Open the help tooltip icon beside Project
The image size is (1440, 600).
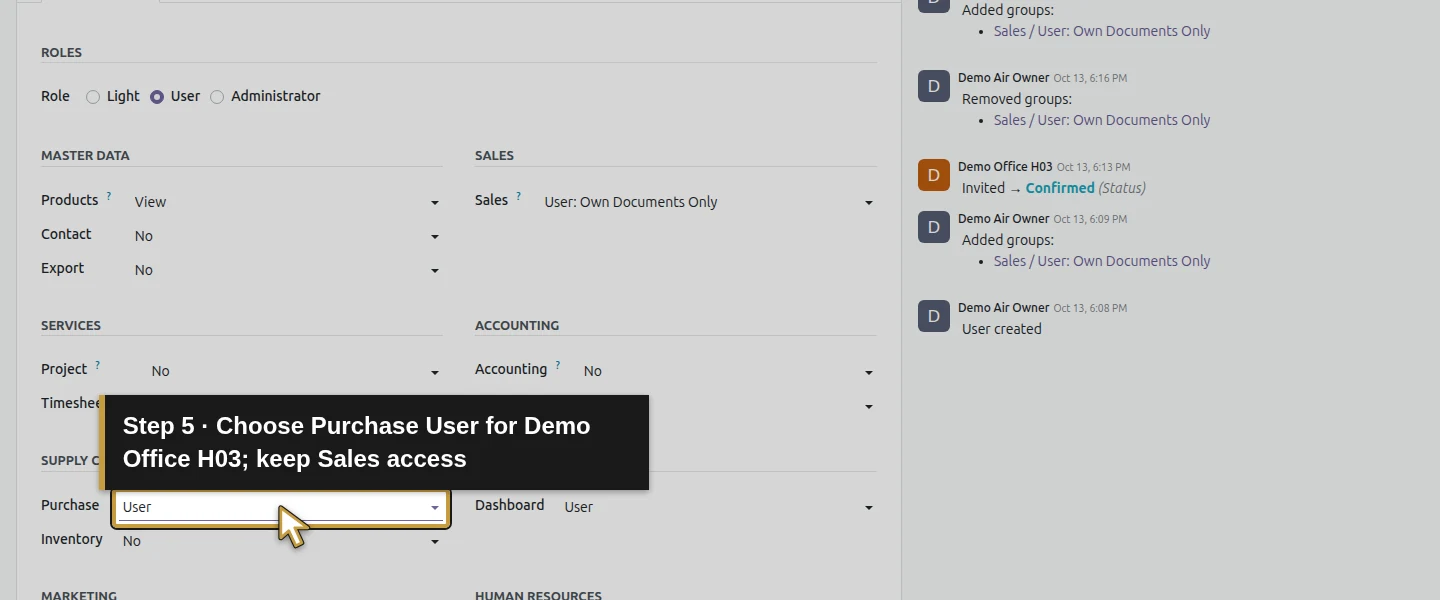[x=98, y=365]
